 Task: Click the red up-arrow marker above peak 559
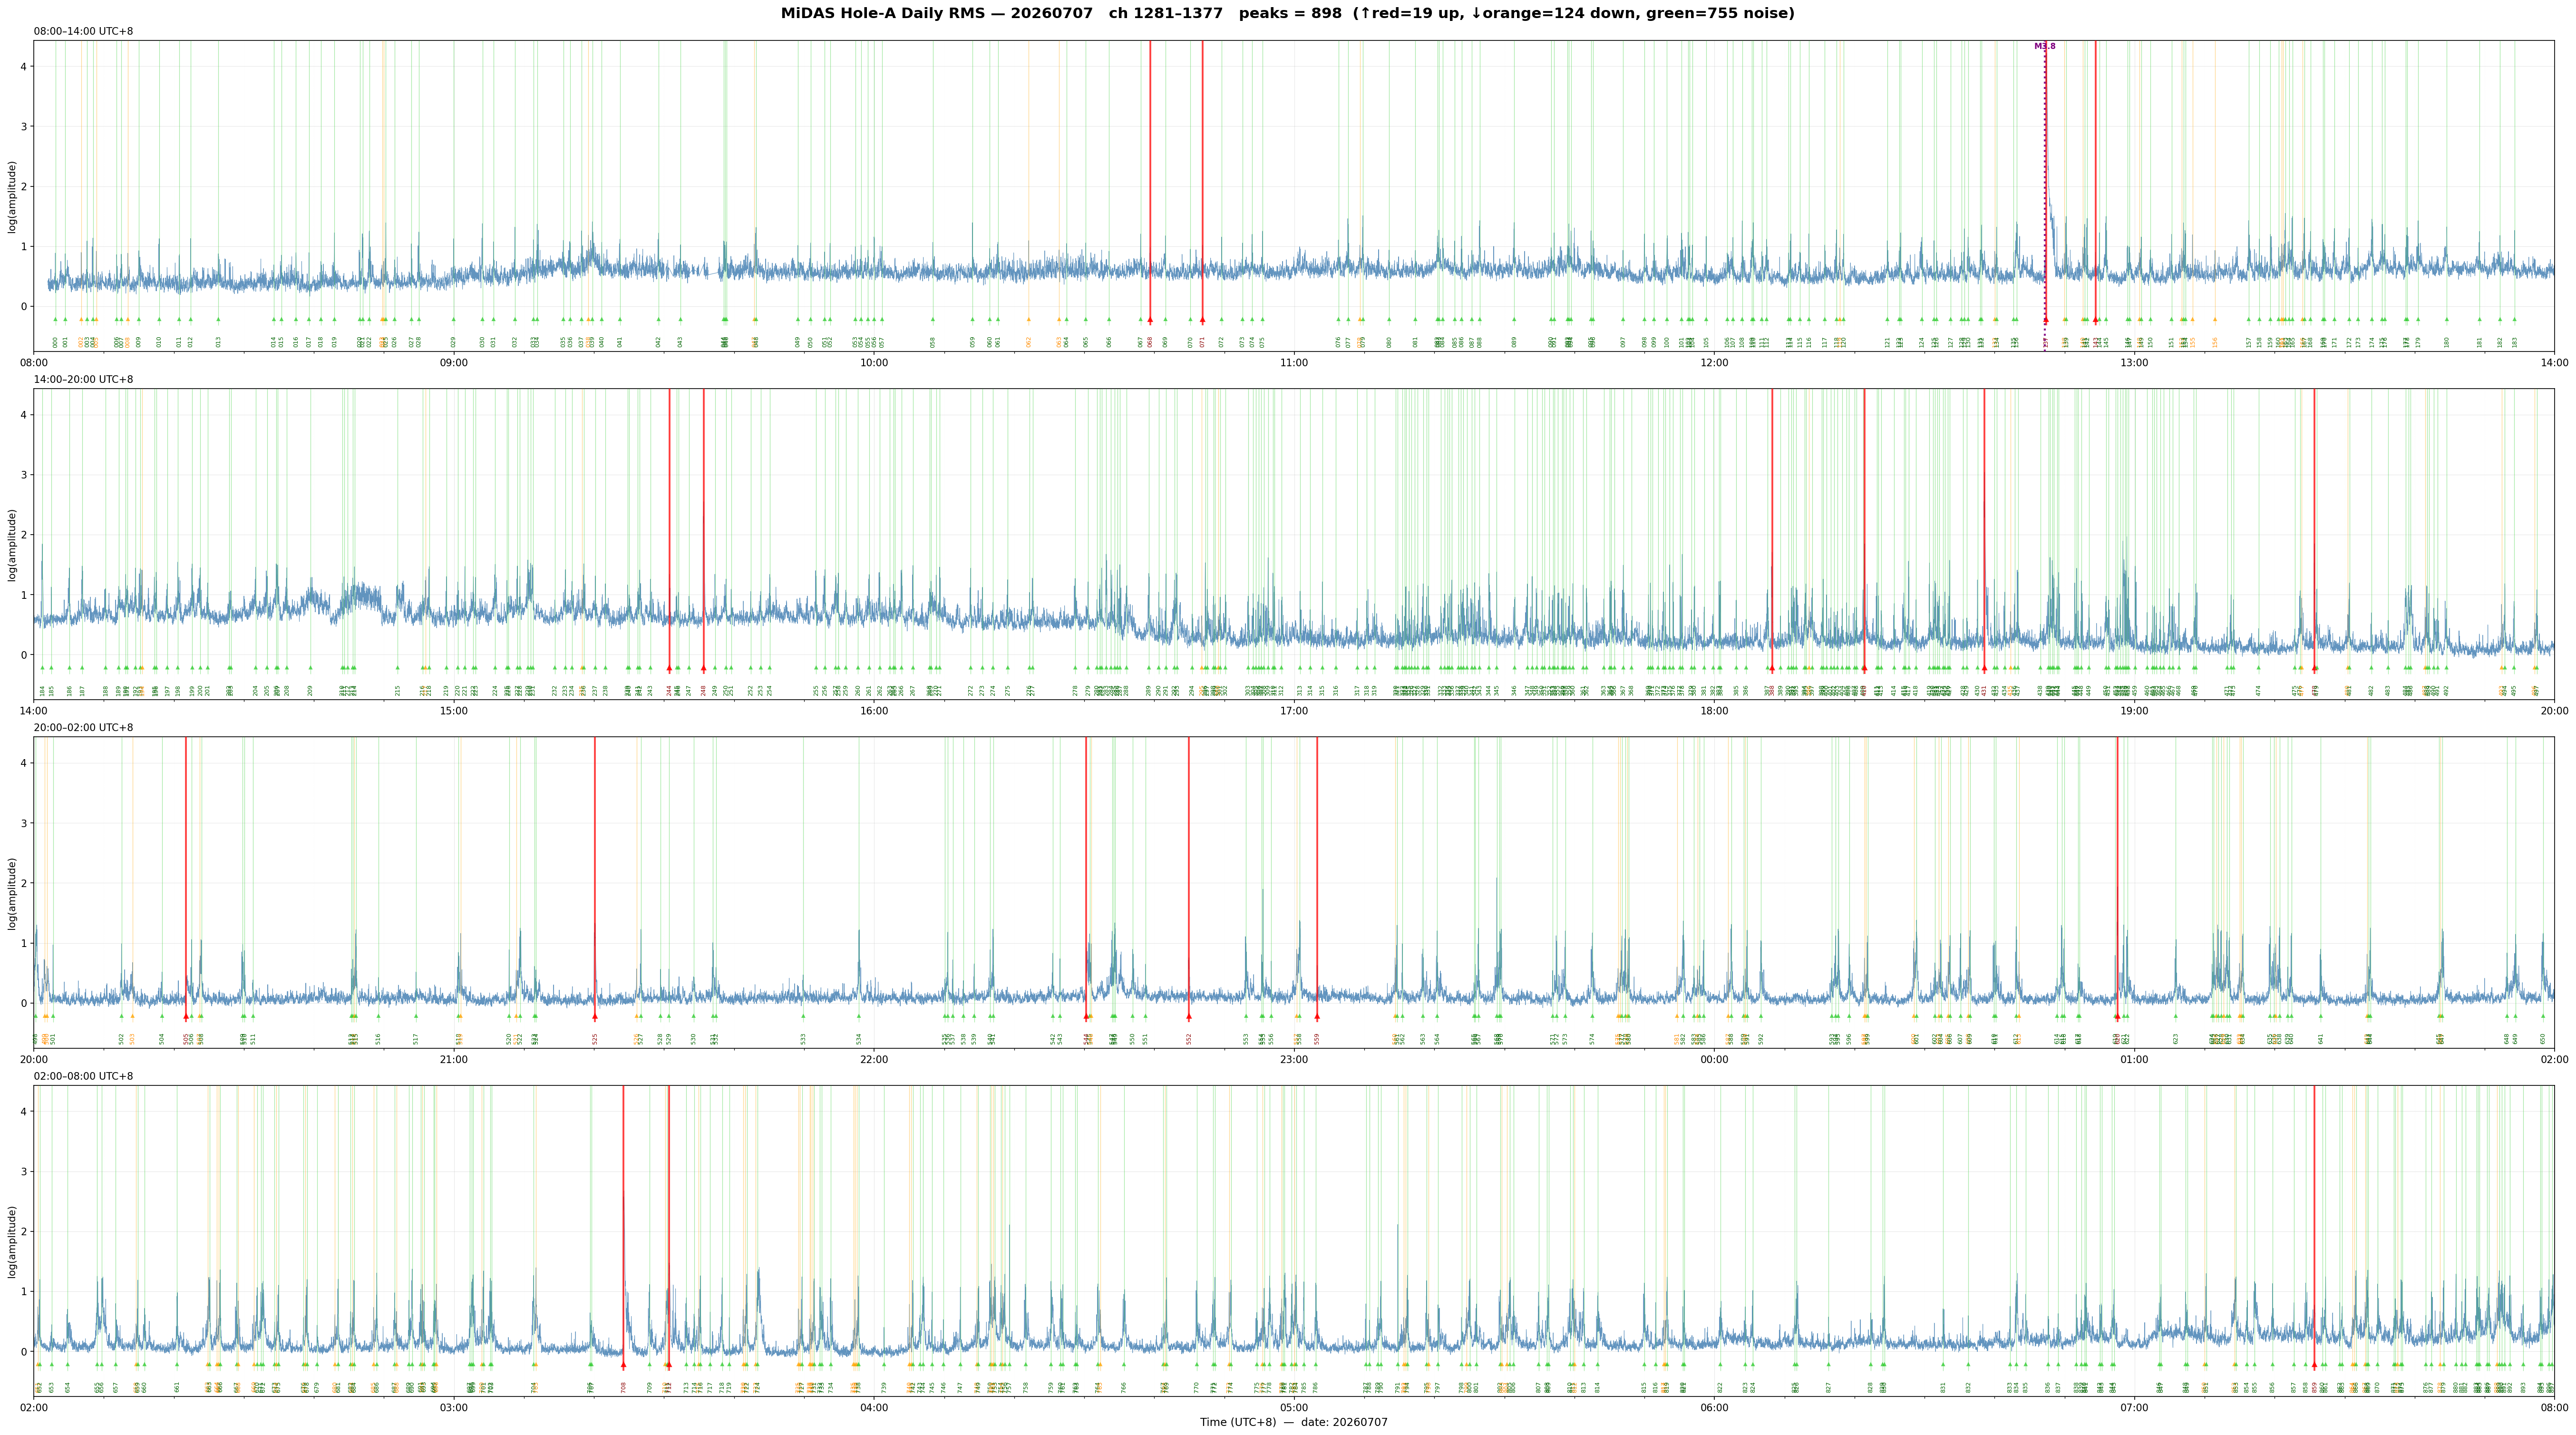(x=1317, y=1017)
